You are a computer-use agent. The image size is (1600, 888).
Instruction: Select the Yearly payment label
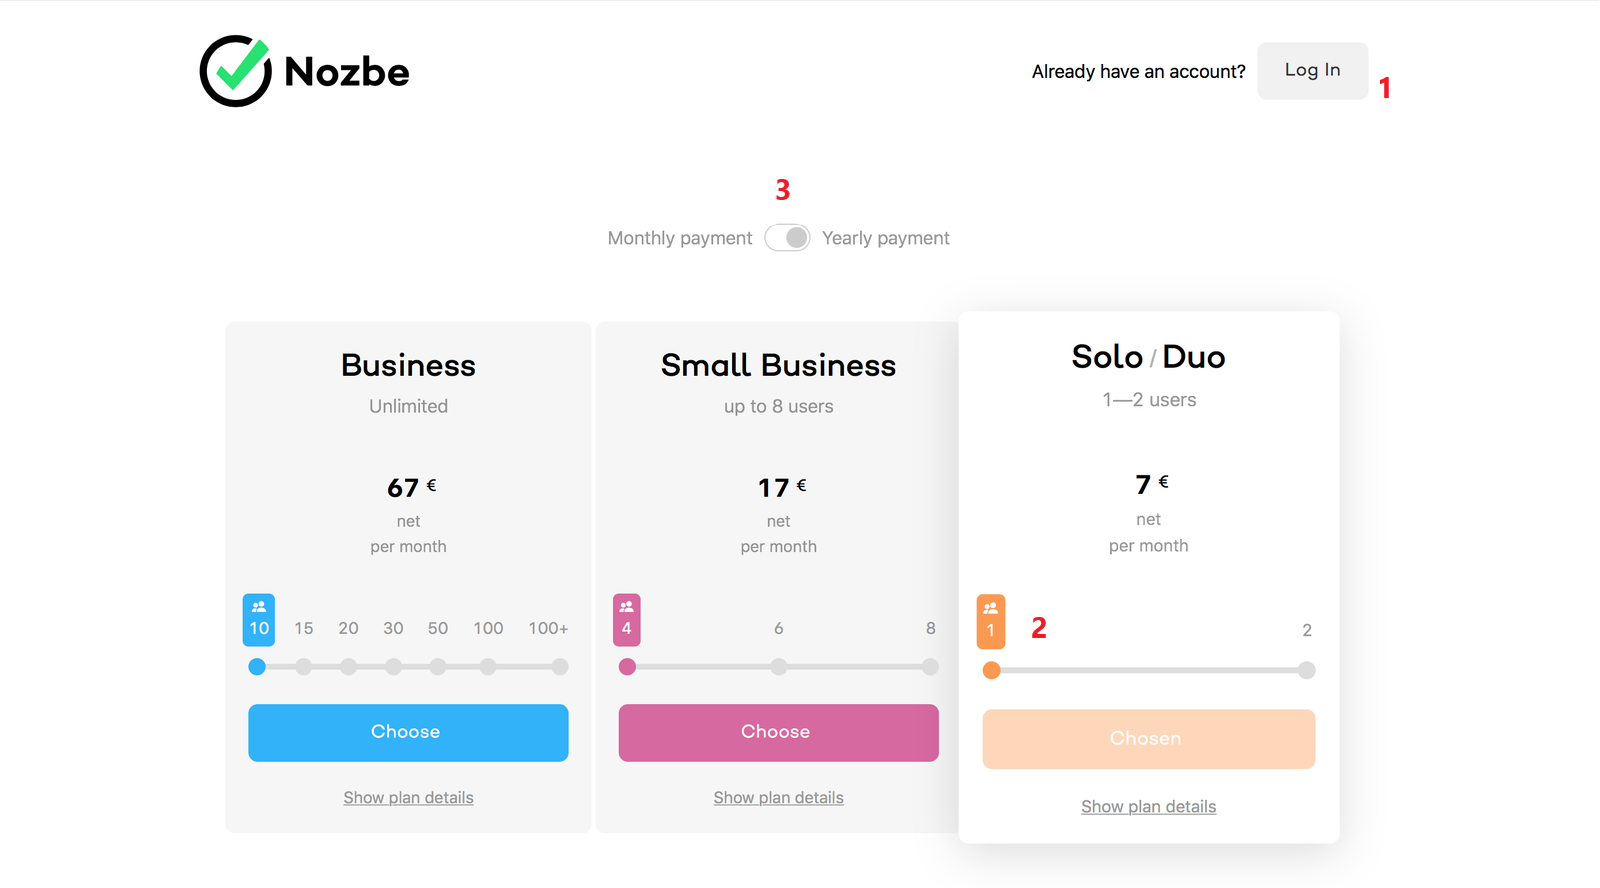pyautogui.click(x=885, y=238)
